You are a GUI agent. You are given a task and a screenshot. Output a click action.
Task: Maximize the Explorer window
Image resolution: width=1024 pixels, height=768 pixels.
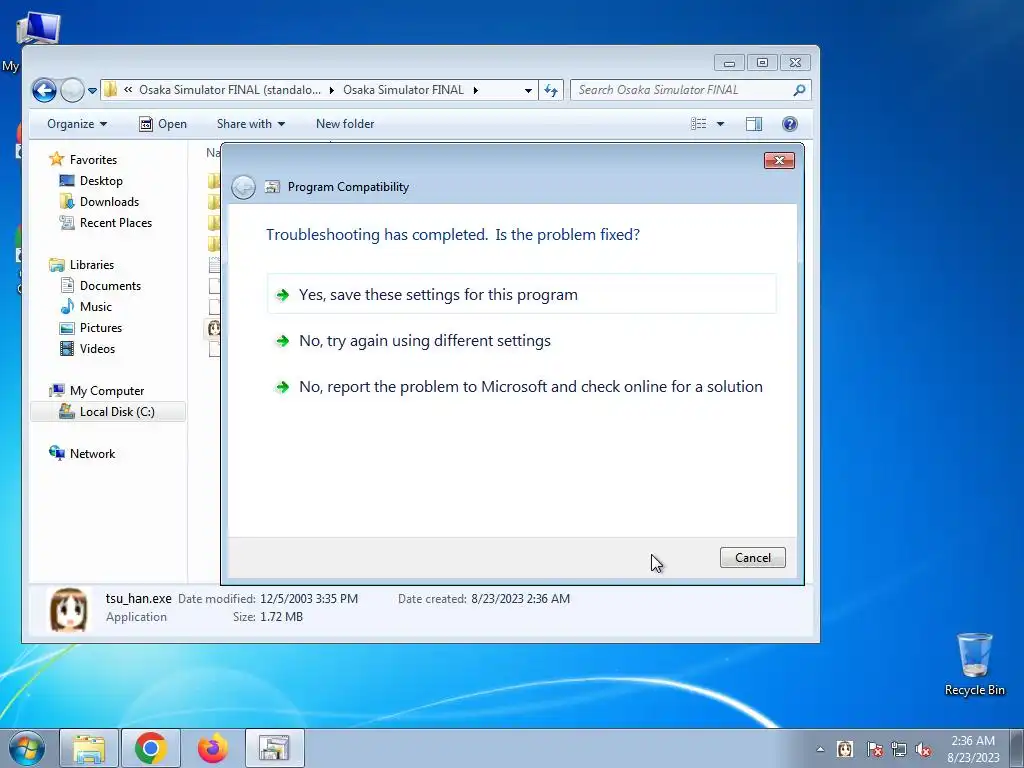762,63
